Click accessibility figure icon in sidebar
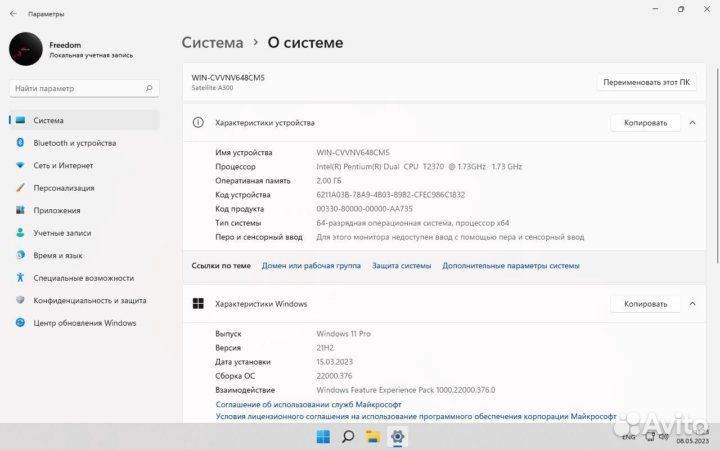Screen dimensions: 720x450 click(20, 278)
